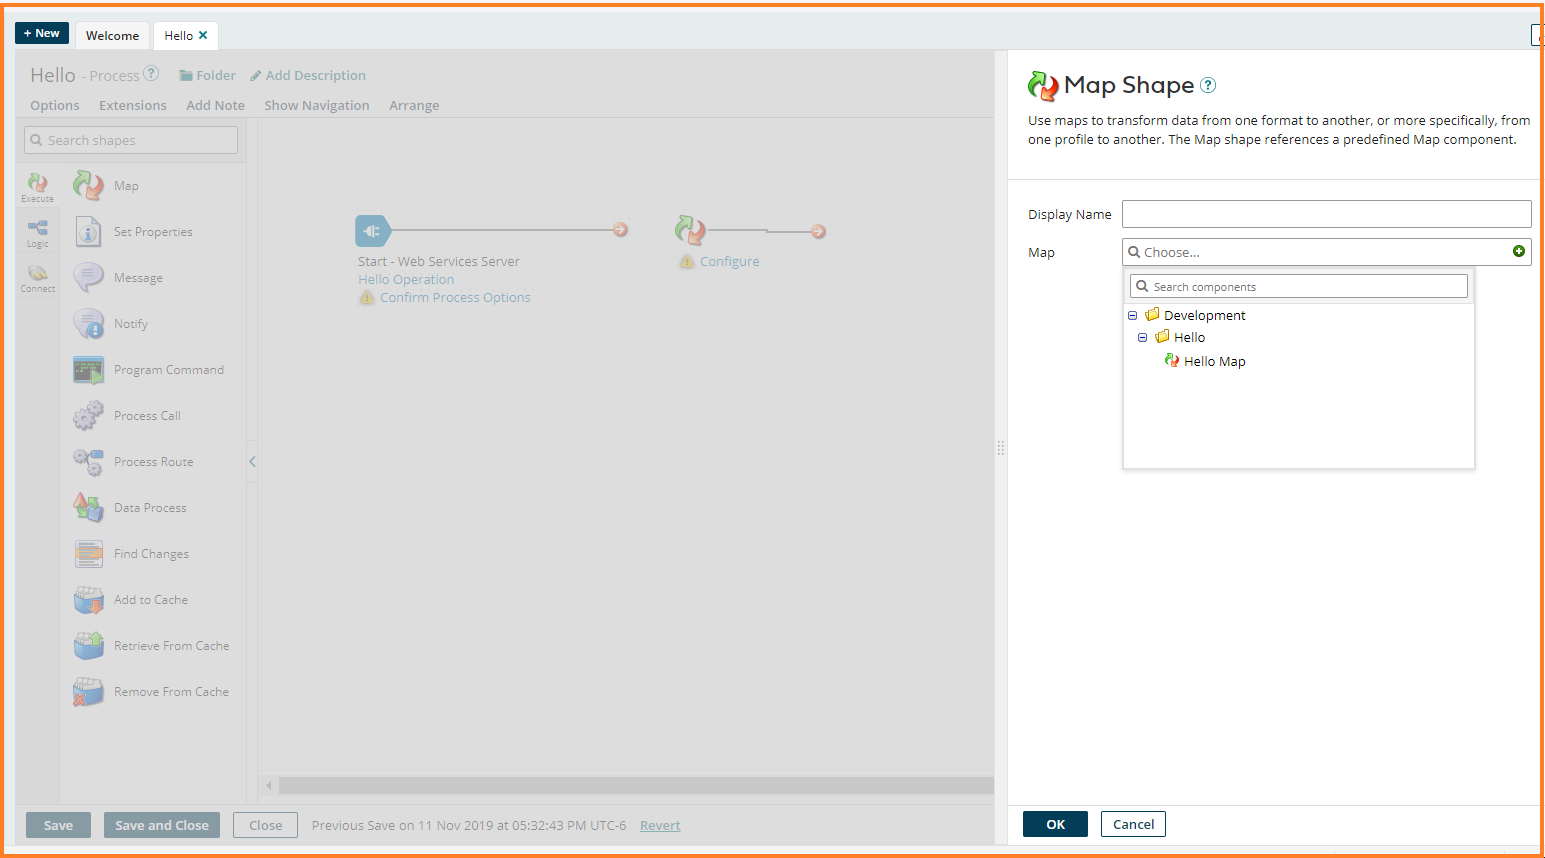Click the Map shape icon in palette
Screen dimensions: 1545x858
(88, 185)
